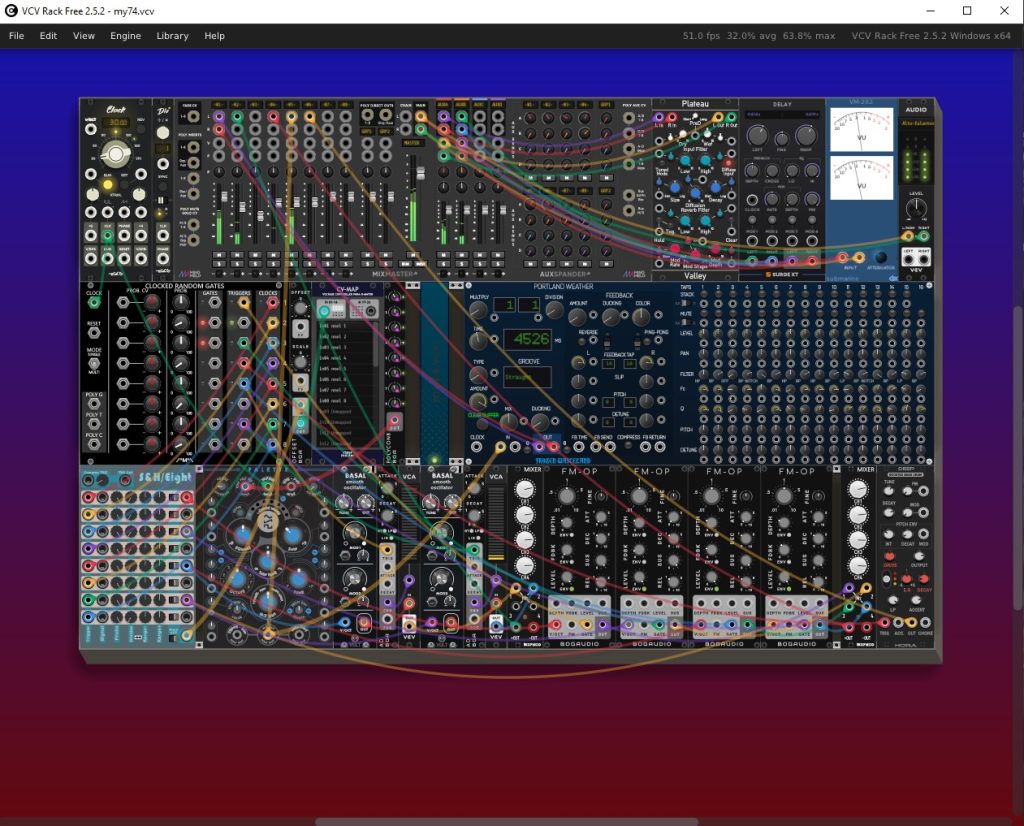Click the Delay module RIGHT time knob

pyautogui.click(x=805, y=136)
